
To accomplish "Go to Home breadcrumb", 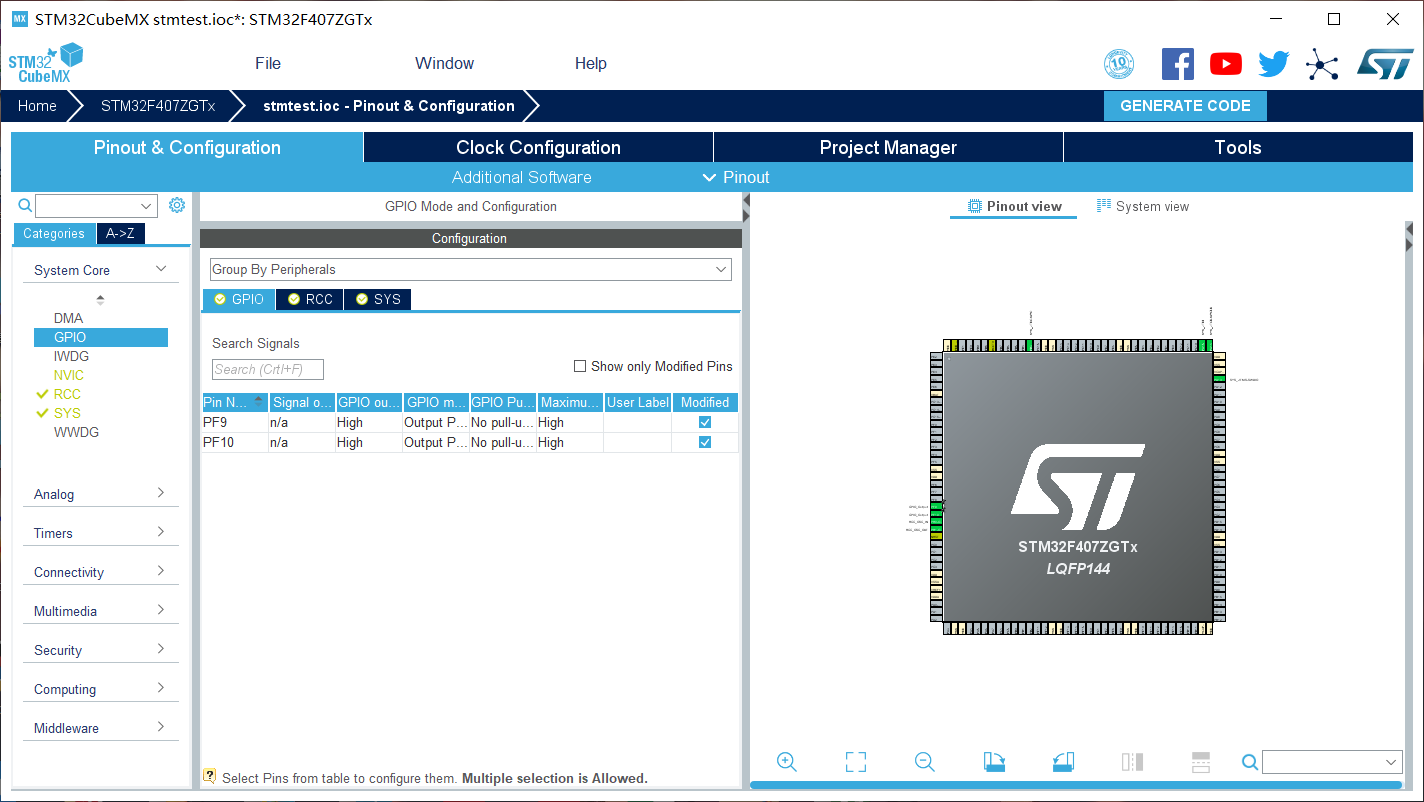I will 37,106.
